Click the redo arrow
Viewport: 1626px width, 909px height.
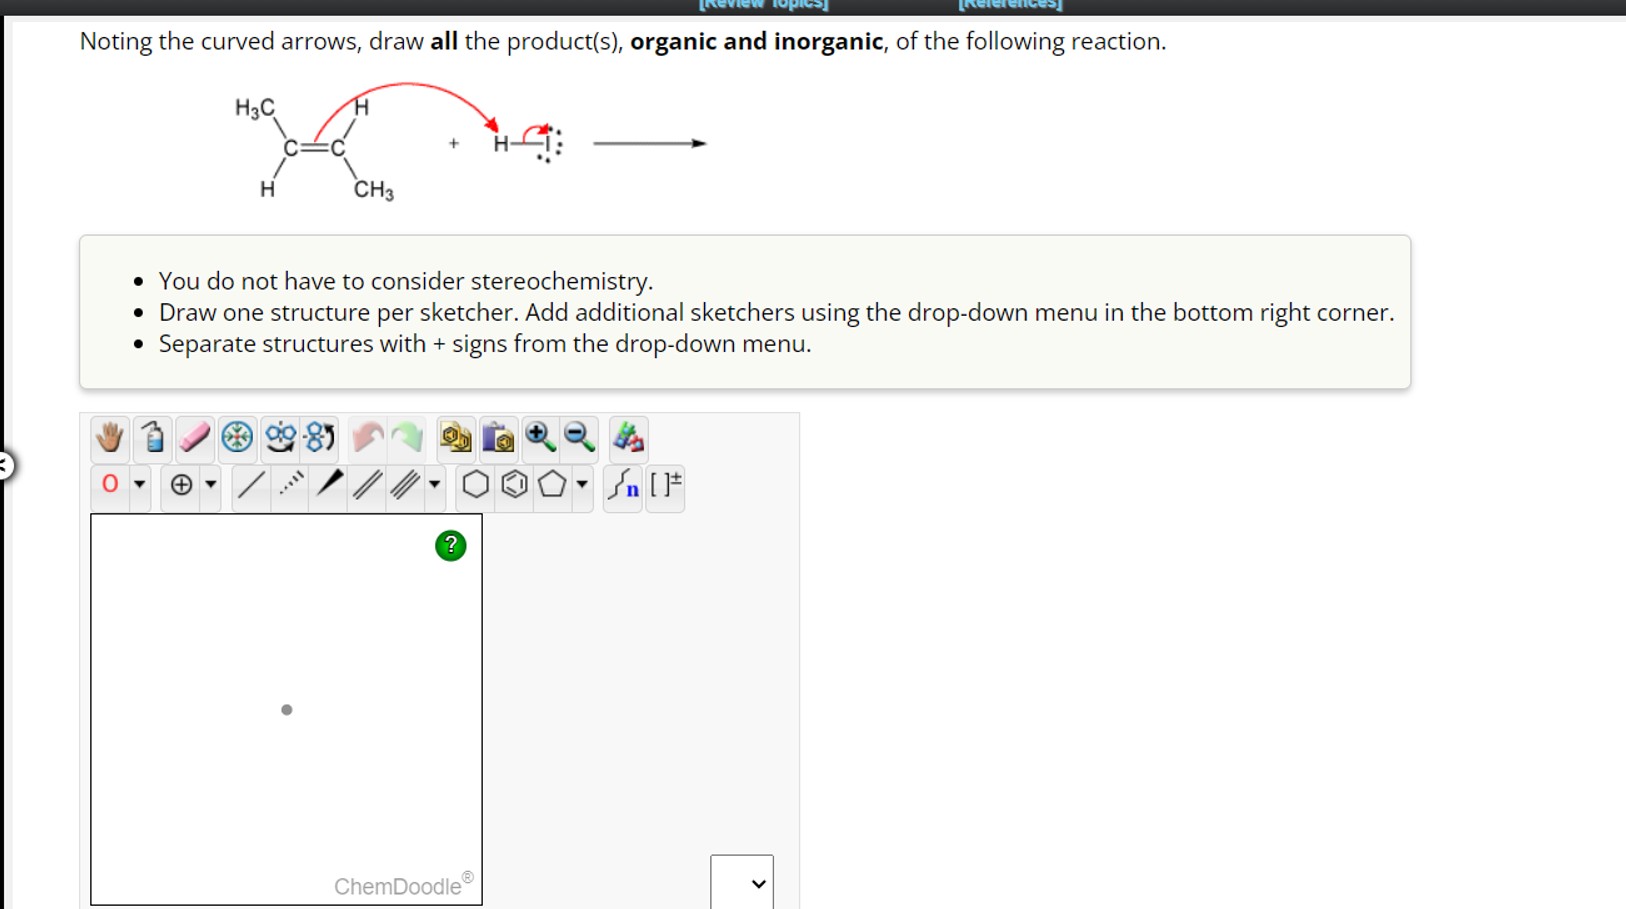[x=408, y=438]
